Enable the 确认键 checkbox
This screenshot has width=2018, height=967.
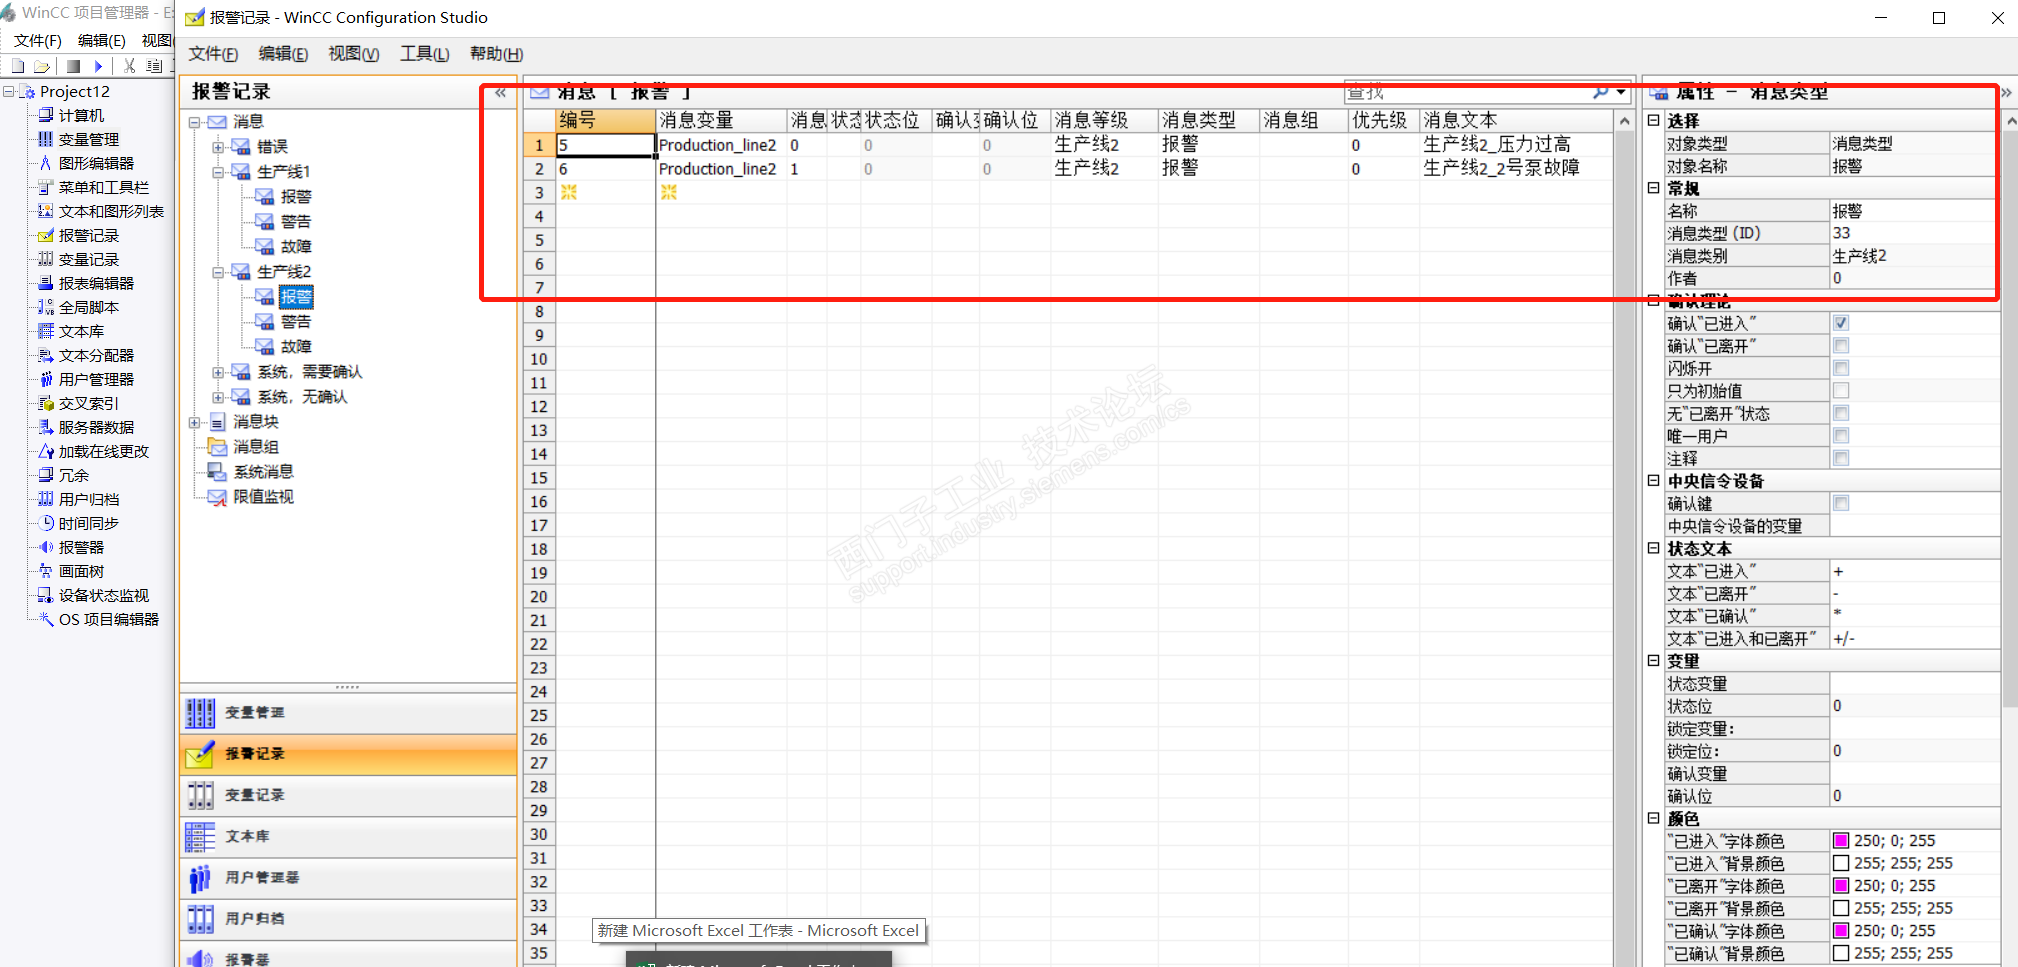tap(1841, 503)
